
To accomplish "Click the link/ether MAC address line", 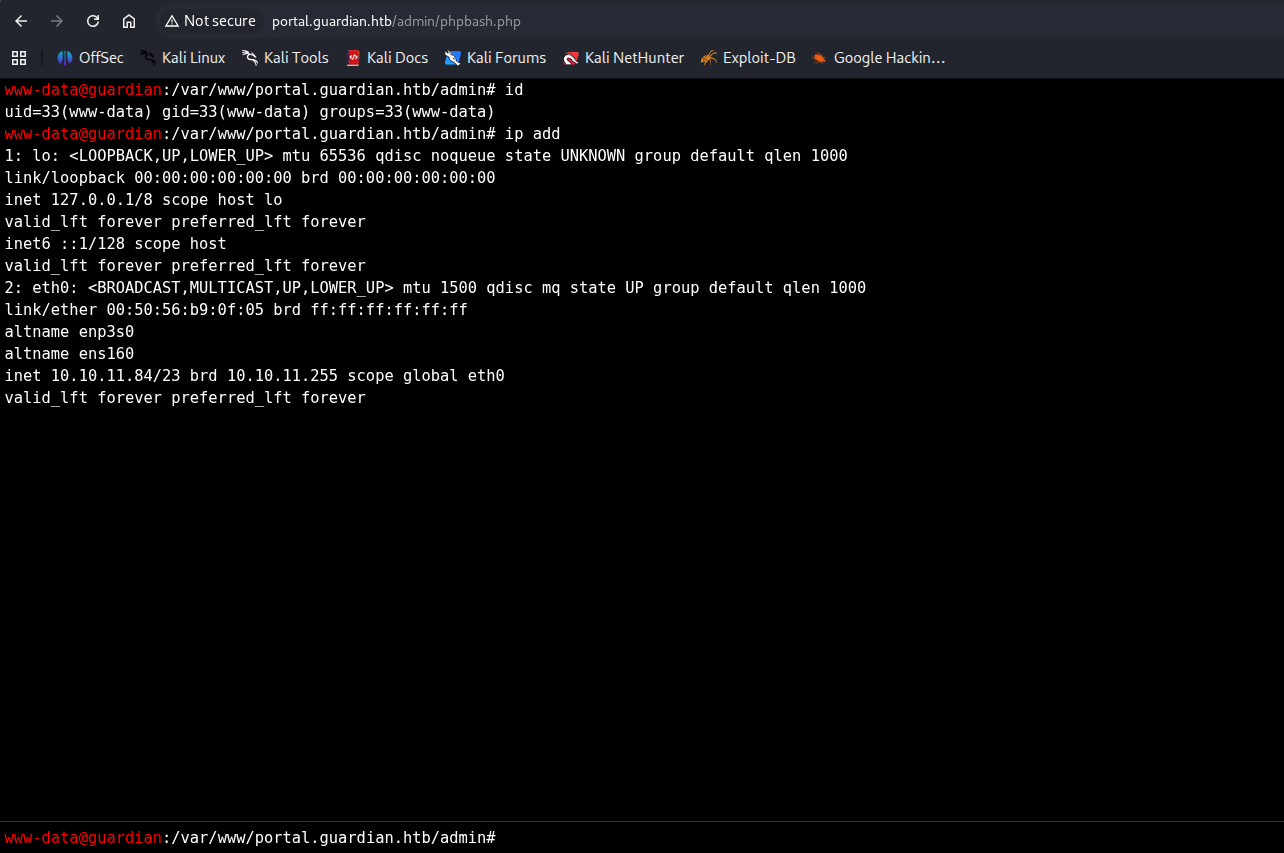I will point(236,310).
